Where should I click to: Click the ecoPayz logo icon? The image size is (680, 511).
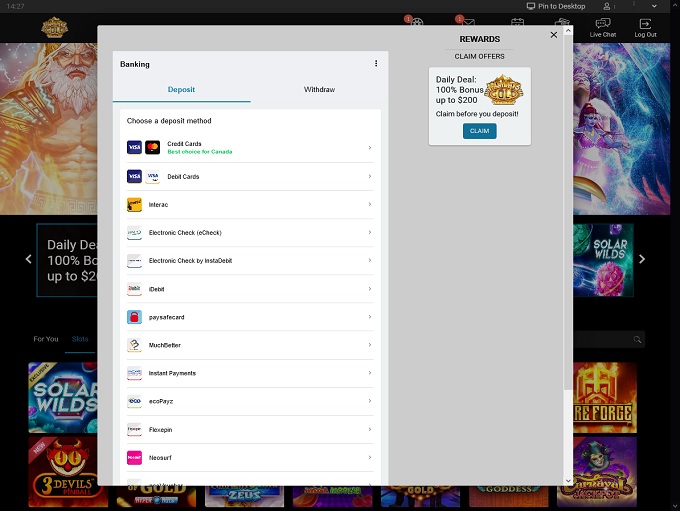134,401
